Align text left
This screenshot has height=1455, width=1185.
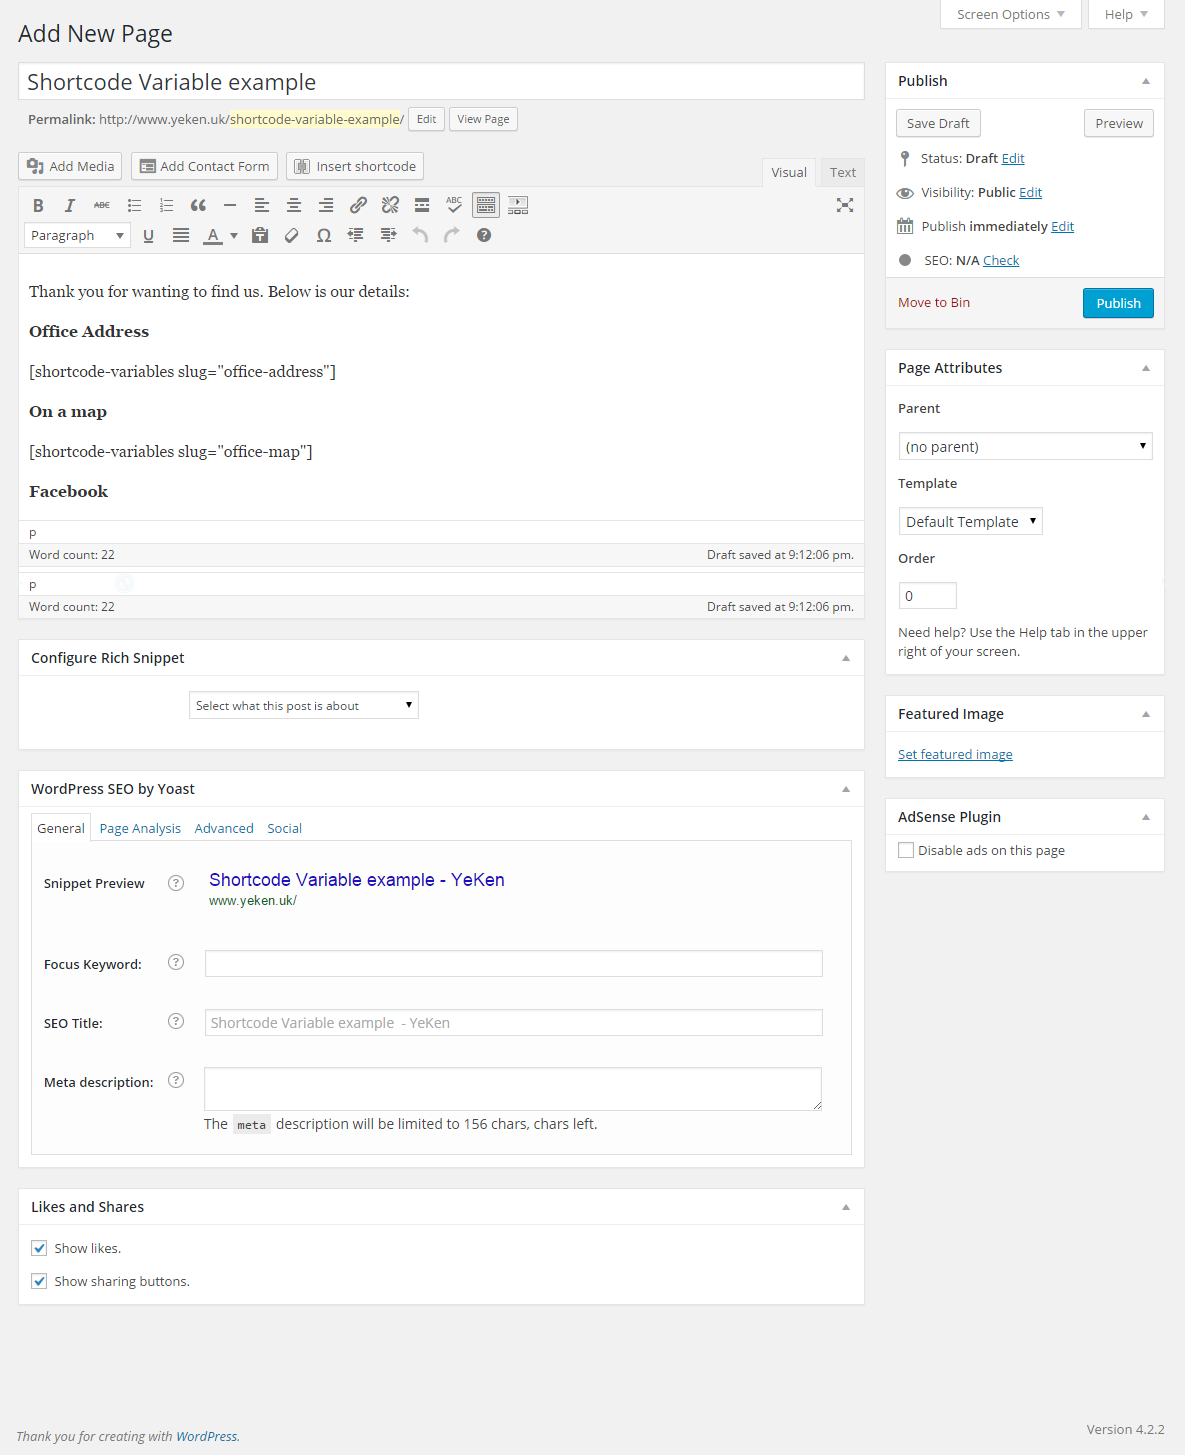click(x=262, y=205)
